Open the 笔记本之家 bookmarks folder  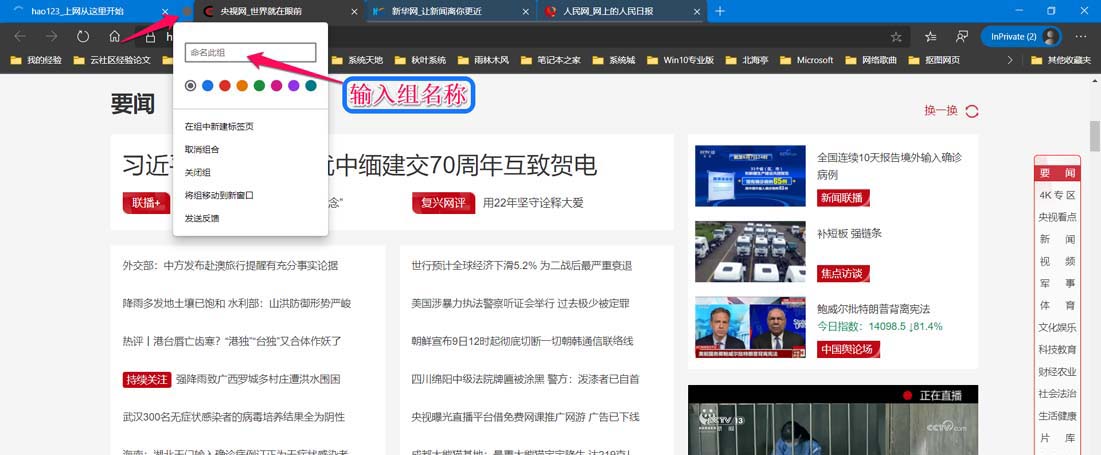pyautogui.click(x=550, y=60)
